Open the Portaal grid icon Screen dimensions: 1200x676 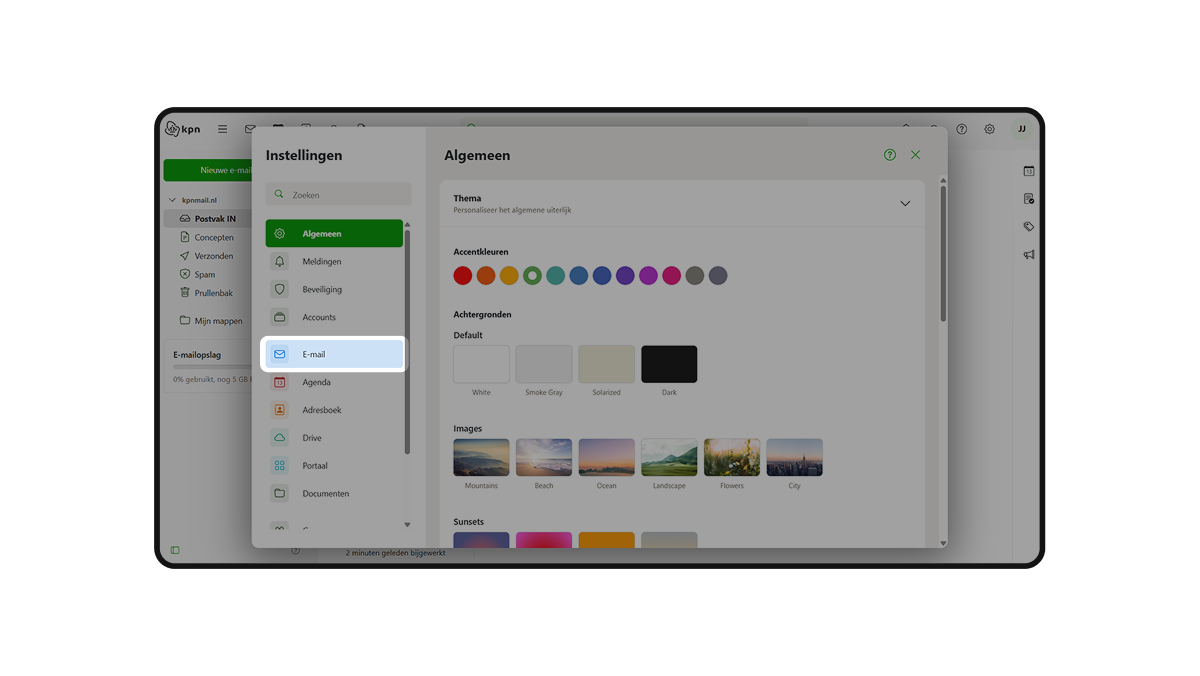tap(280, 465)
